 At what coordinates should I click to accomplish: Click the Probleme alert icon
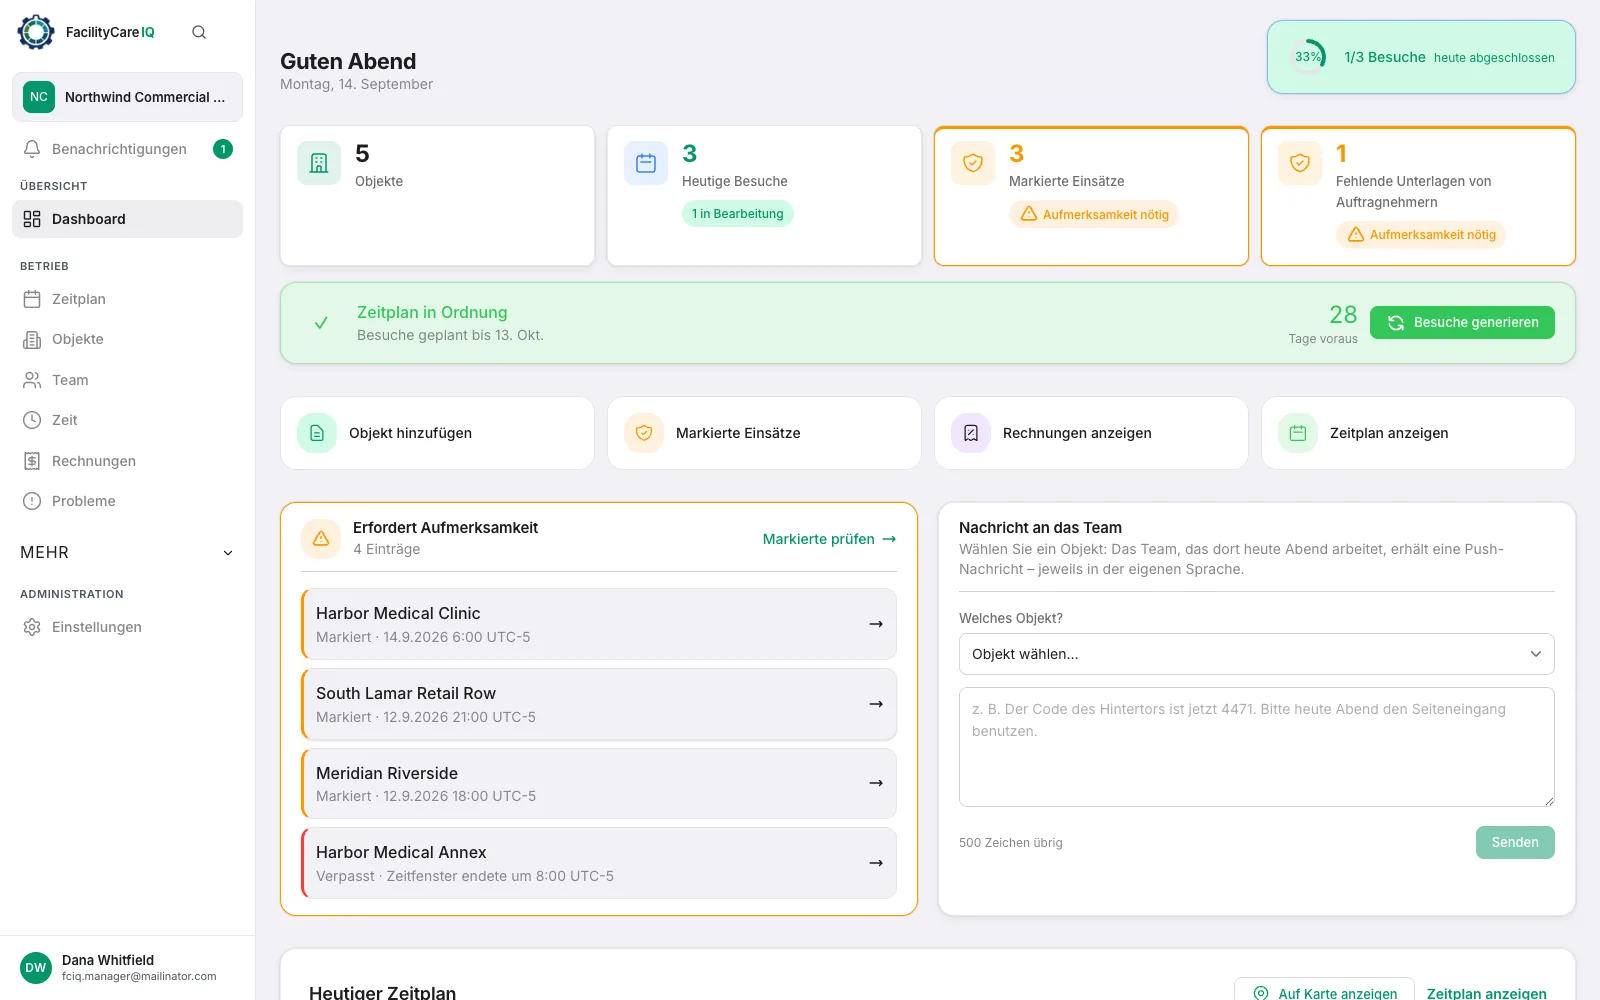pos(32,501)
